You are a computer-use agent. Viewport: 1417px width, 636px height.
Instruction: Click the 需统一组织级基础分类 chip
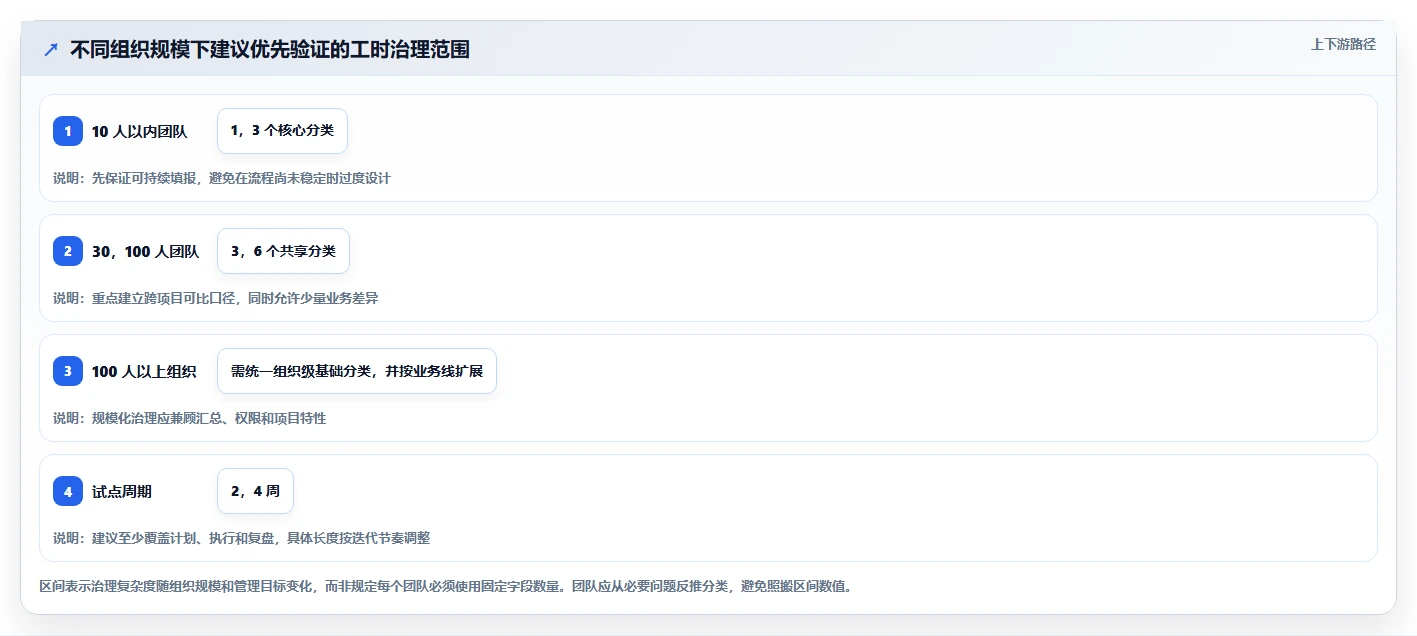(x=357, y=371)
